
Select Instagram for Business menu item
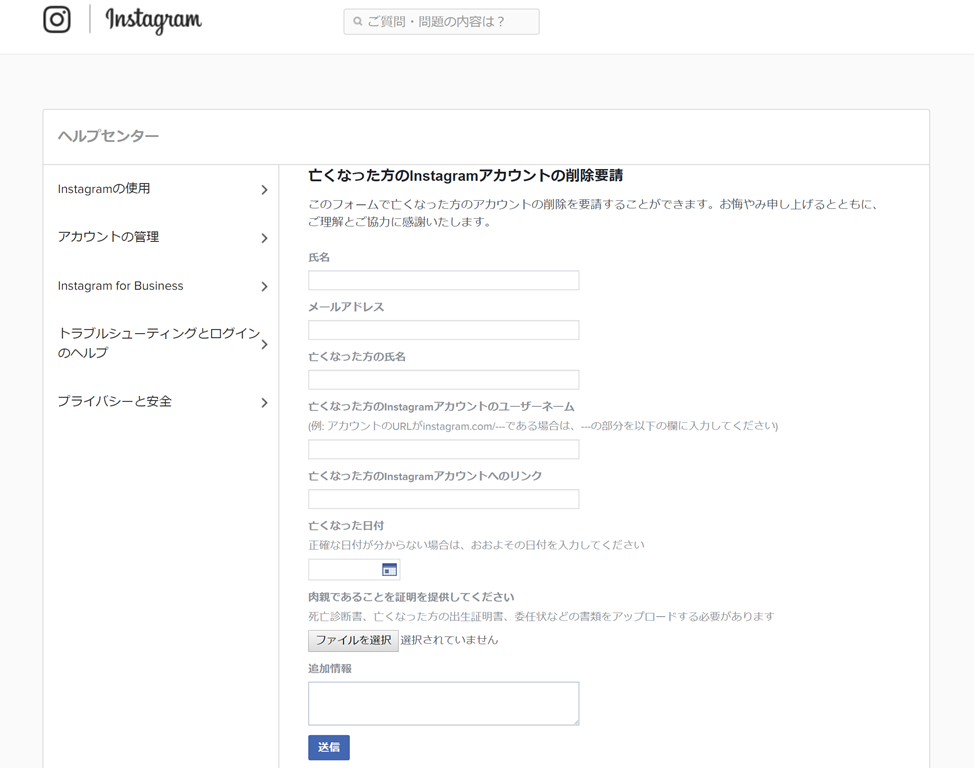tap(121, 286)
